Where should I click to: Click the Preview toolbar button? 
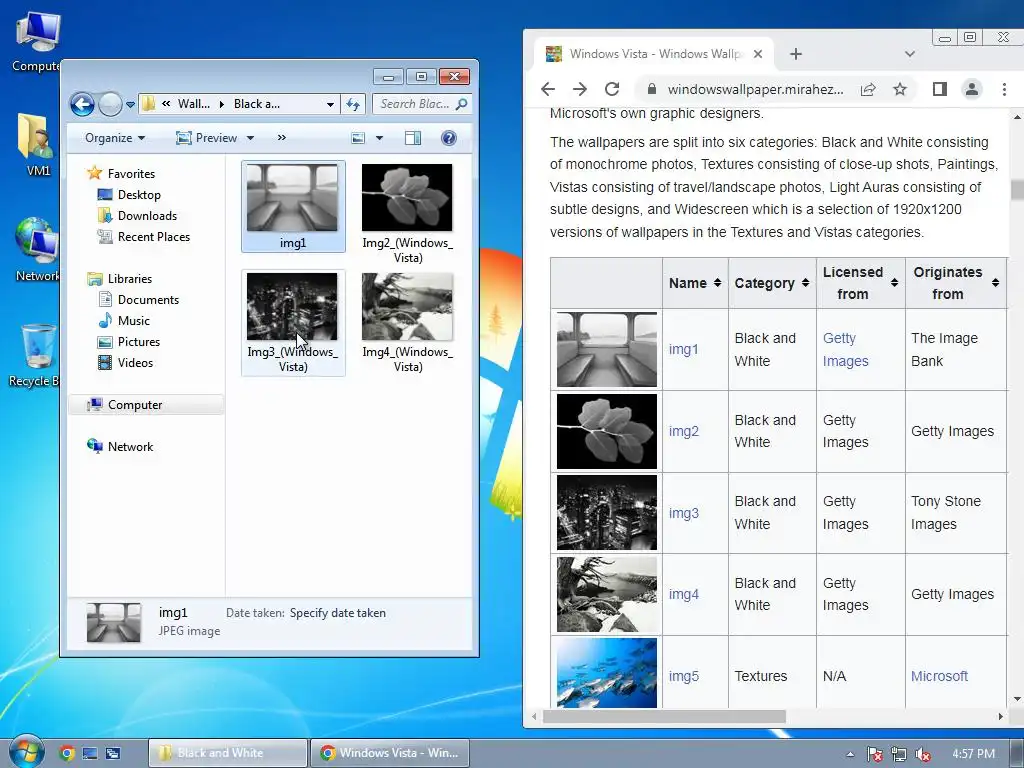coord(206,138)
